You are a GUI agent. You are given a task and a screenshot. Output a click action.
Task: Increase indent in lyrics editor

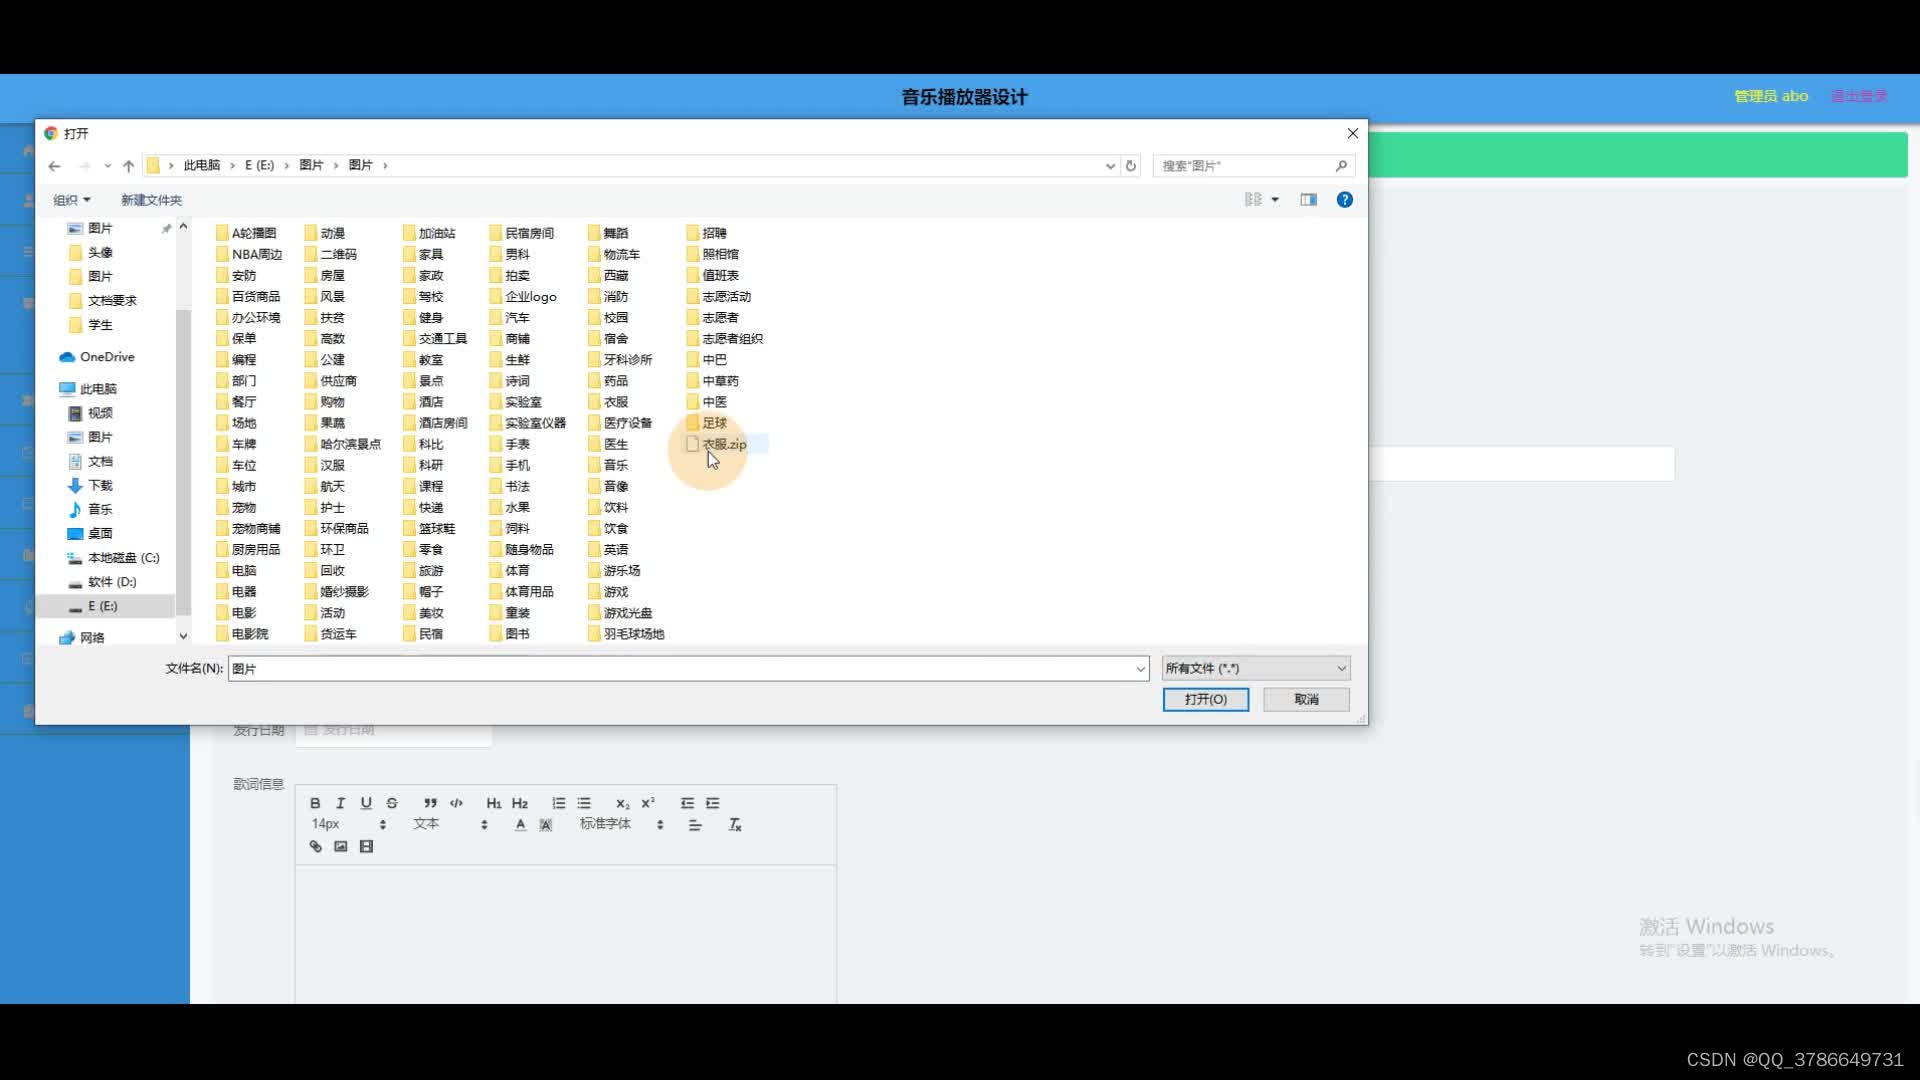(713, 803)
